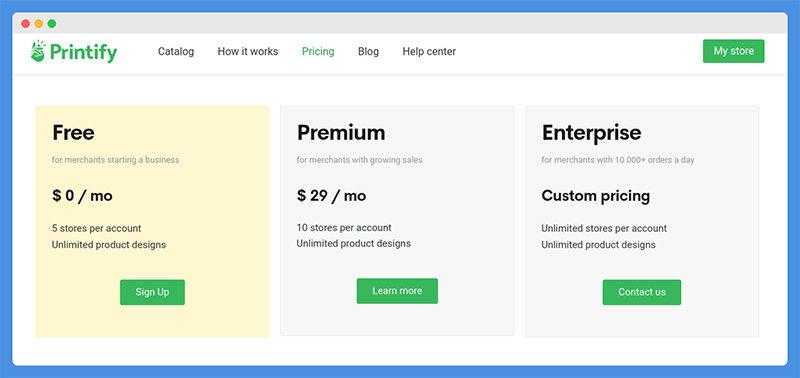Select the Pricing nav link
Screen dimensions: 800x378
coord(318,52)
